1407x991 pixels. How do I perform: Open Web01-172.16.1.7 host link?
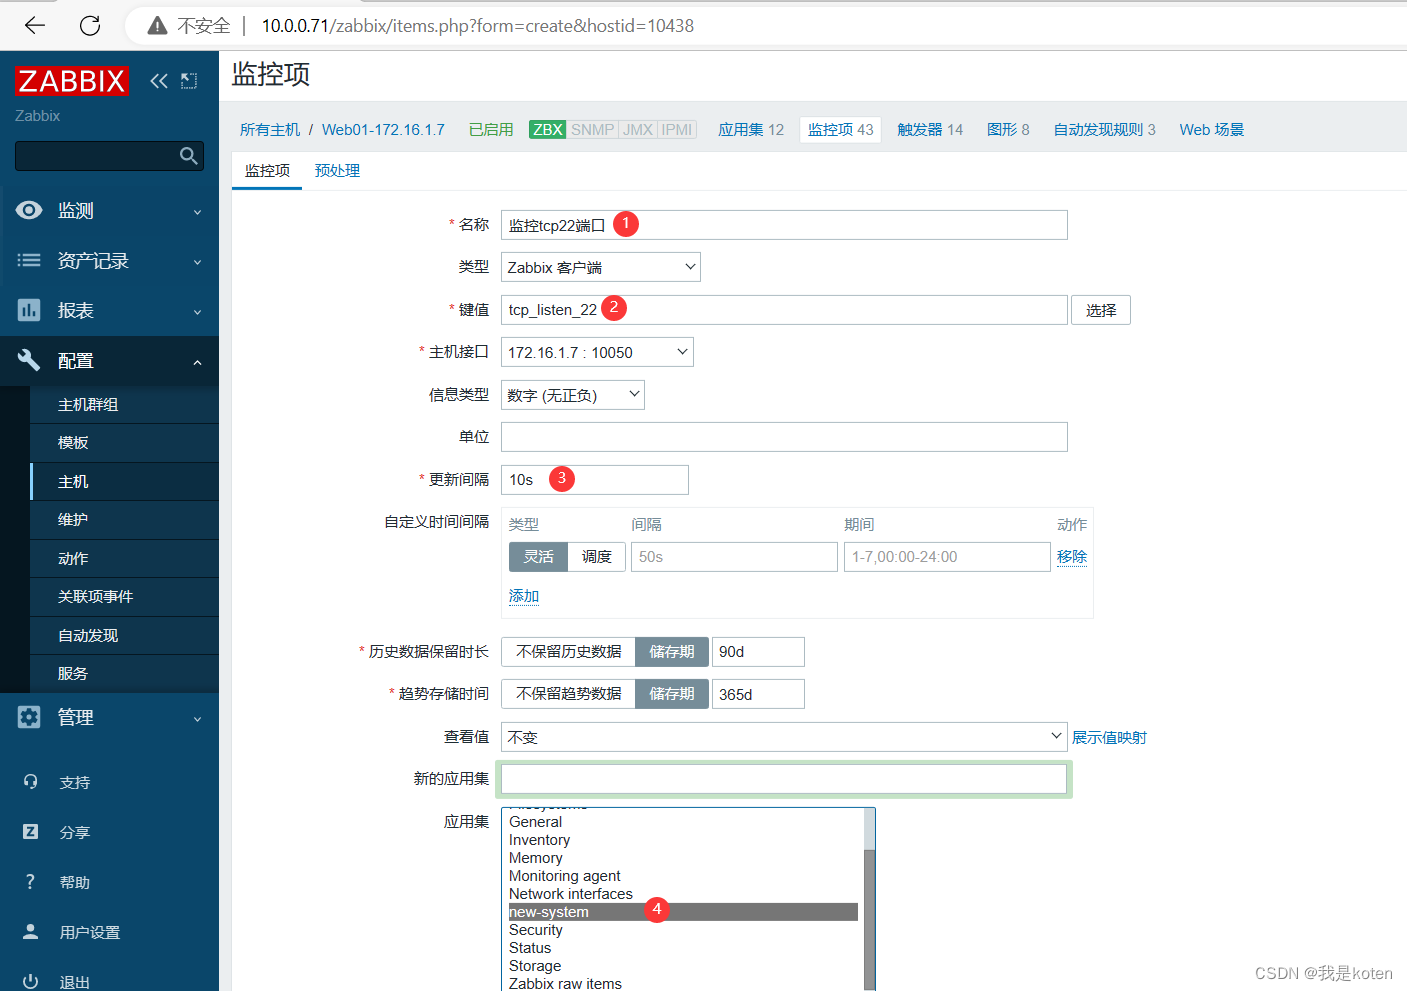click(383, 130)
